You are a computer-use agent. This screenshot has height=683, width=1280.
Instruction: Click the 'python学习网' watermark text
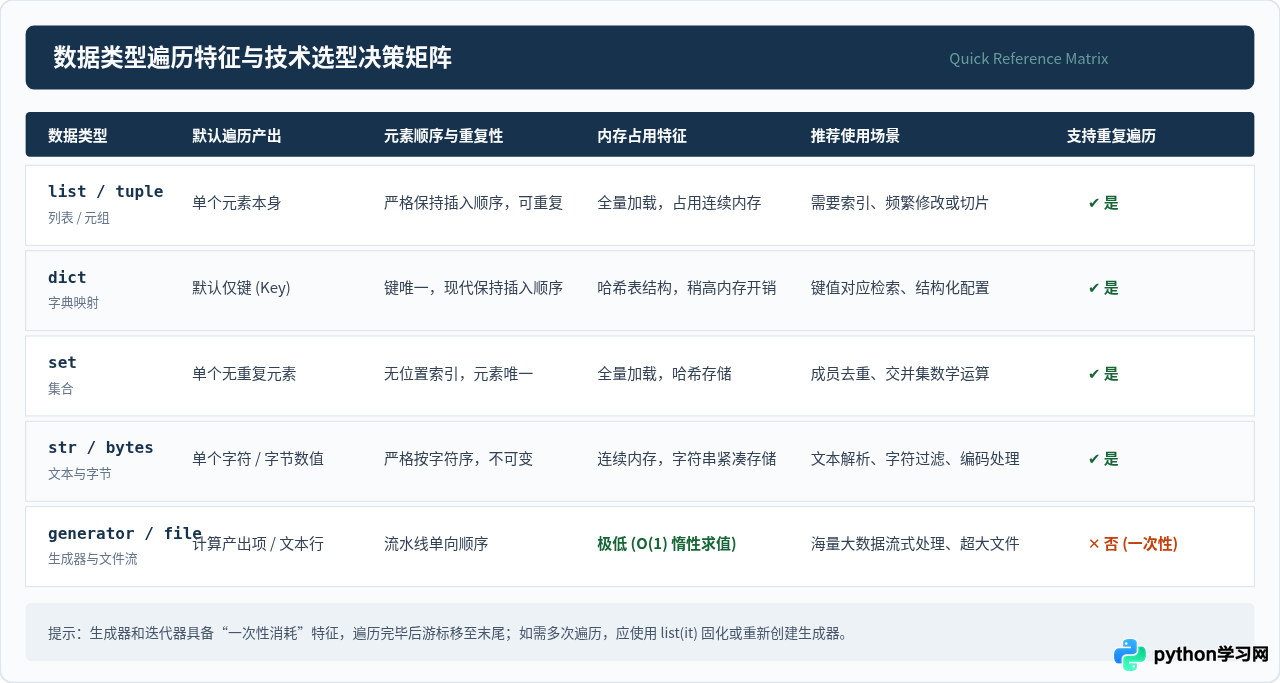1211,655
